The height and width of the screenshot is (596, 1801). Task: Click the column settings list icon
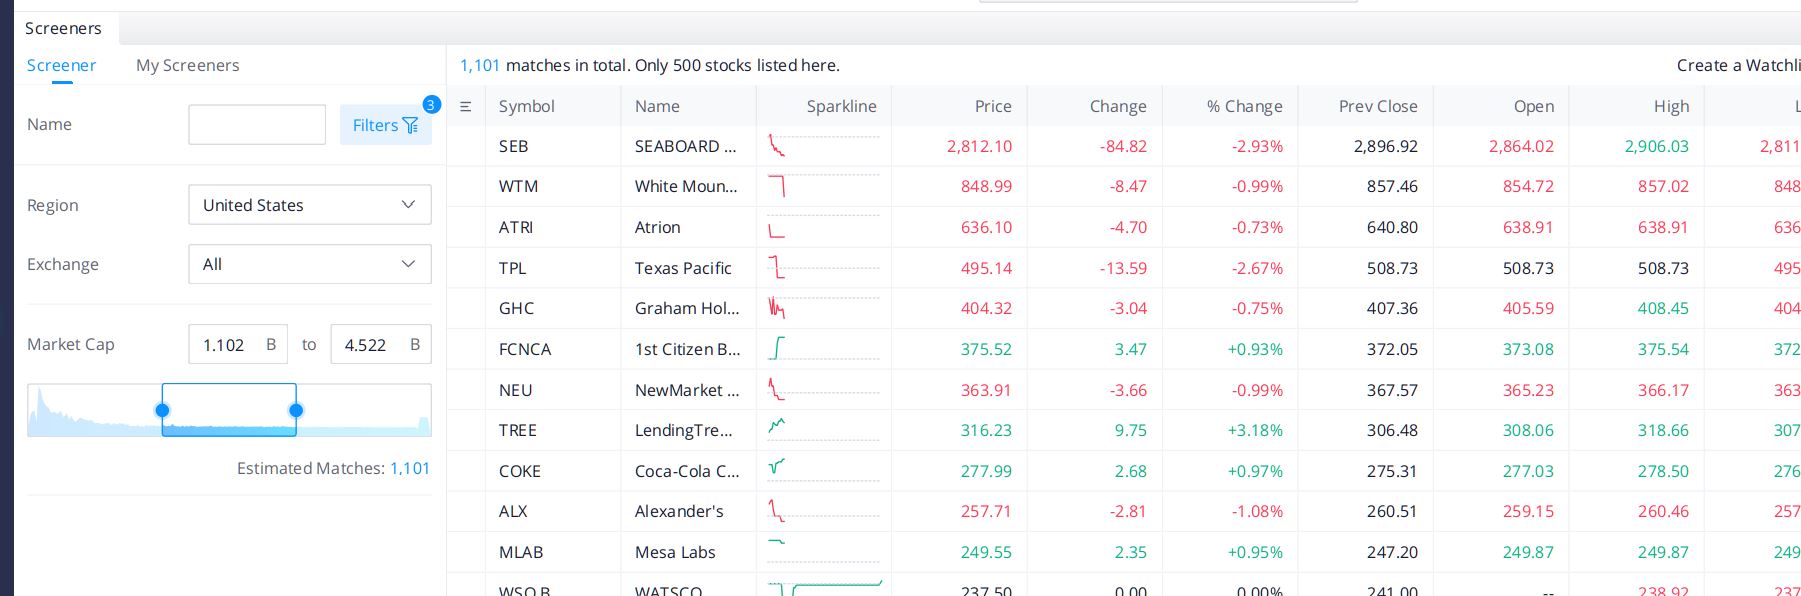[465, 106]
